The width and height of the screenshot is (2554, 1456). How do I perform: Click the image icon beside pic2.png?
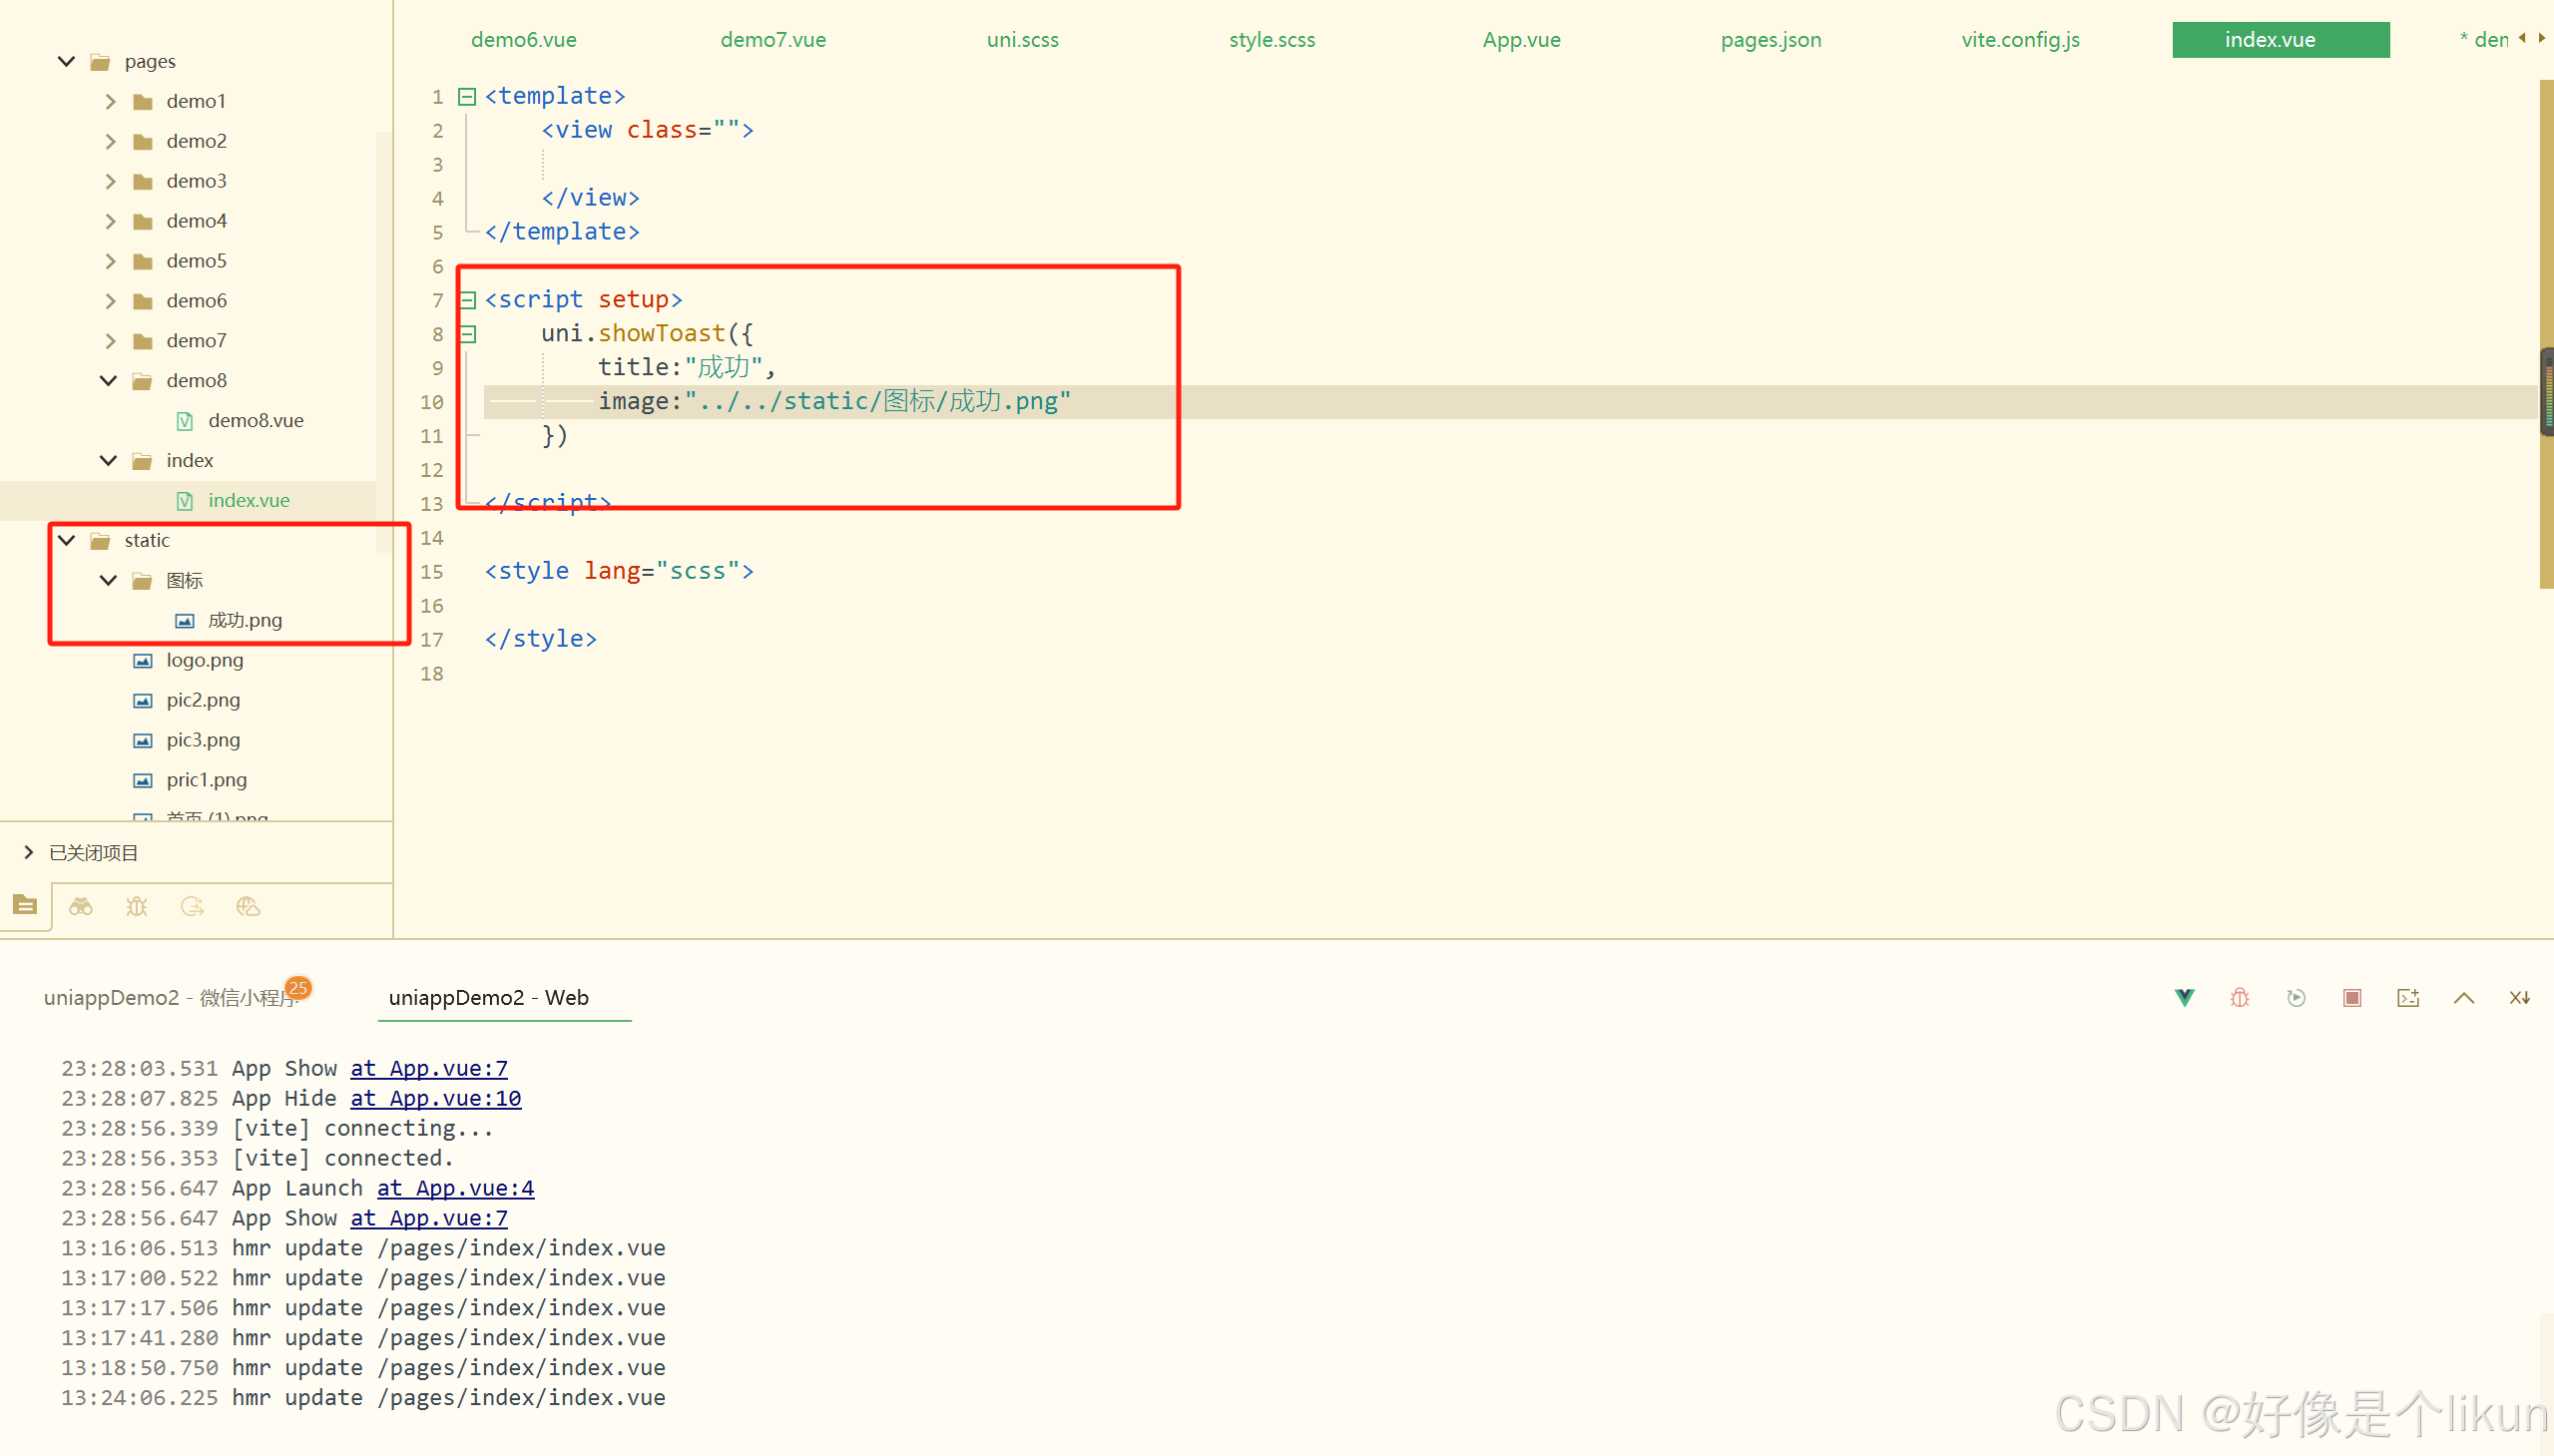point(143,701)
